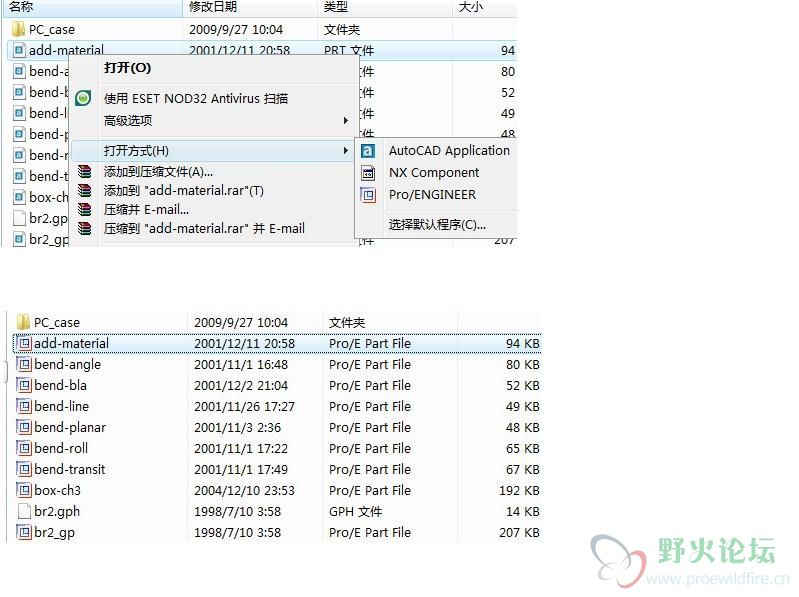Select the bend-roll file name
The width and height of the screenshot is (799, 597).
[x=61, y=448]
